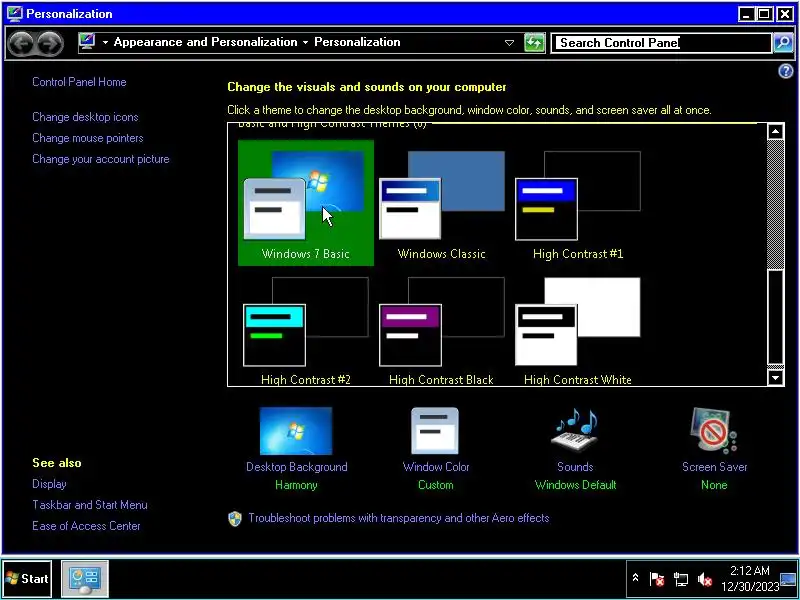The height and width of the screenshot is (600, 800).
Task: Open Ease of Access Center link
Action: 86,526
